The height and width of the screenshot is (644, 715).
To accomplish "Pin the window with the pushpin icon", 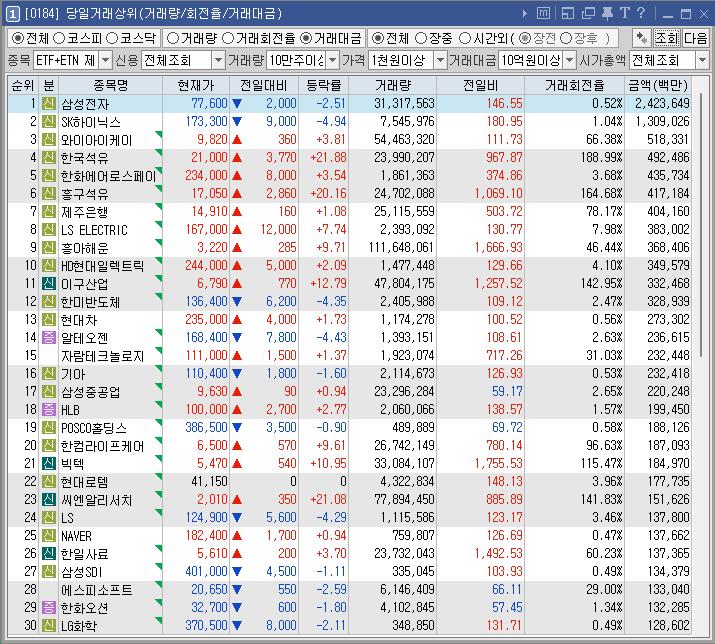I will [x=608, y=13].
